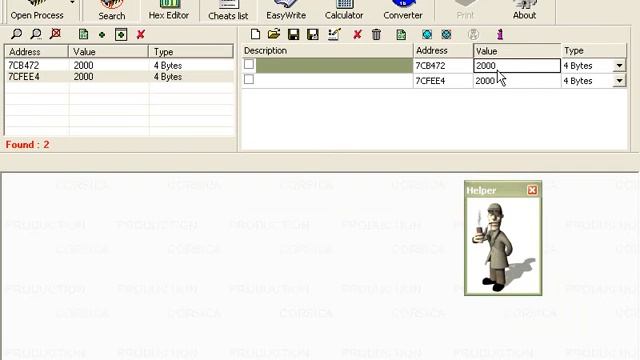Image resolution: width=640 pixels, height=360 pixels.
Task: Click the small green diamond add icon
Action: 102,35
